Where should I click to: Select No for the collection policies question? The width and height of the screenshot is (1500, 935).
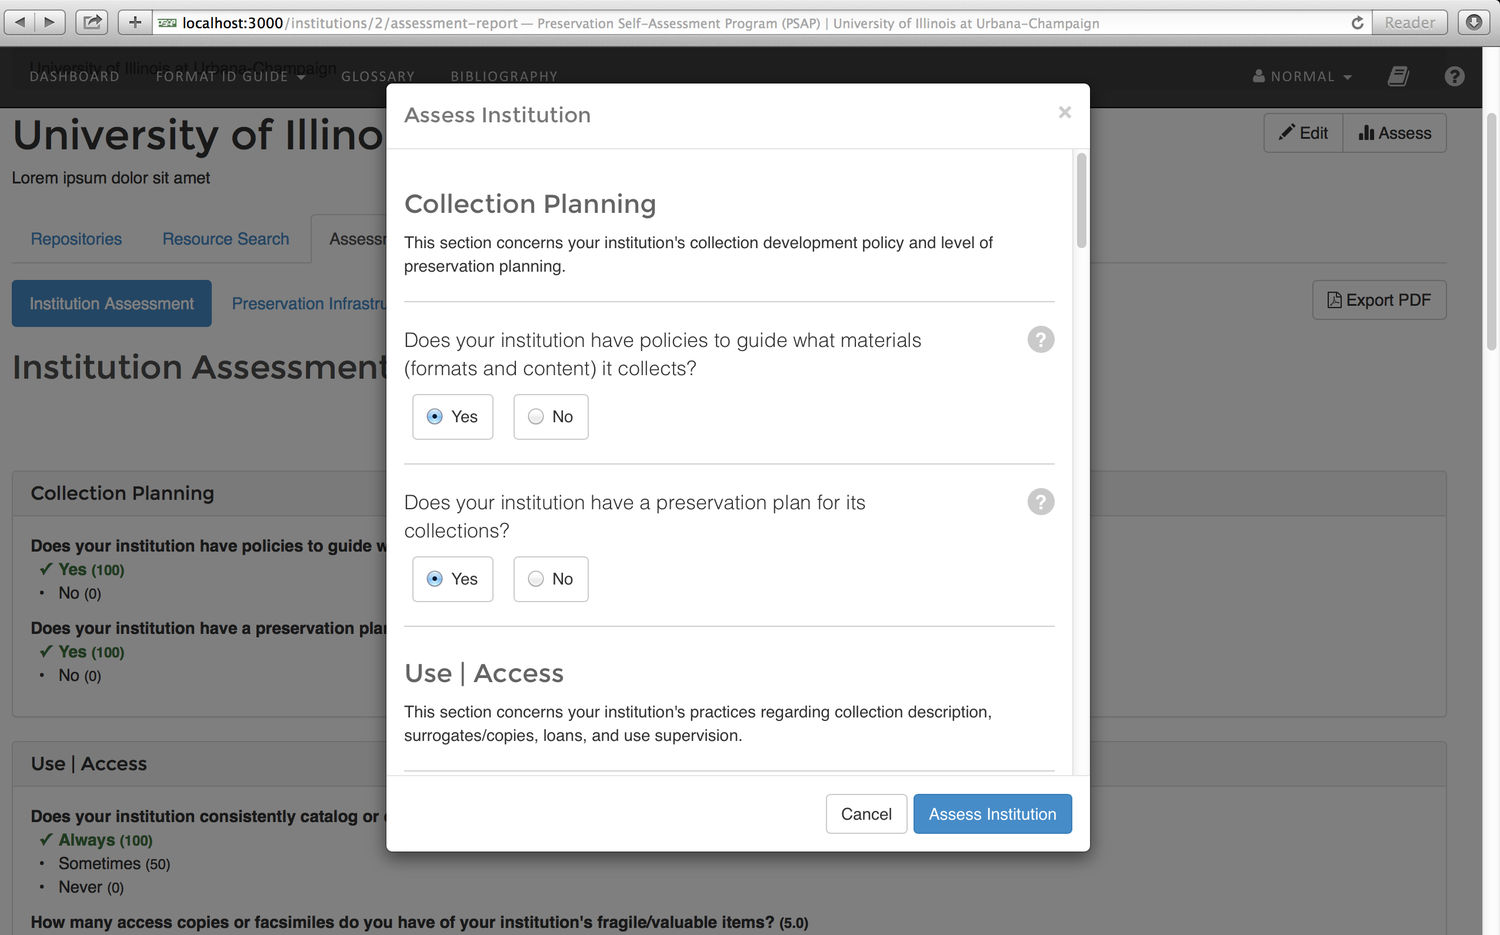[x=549, y=416]
